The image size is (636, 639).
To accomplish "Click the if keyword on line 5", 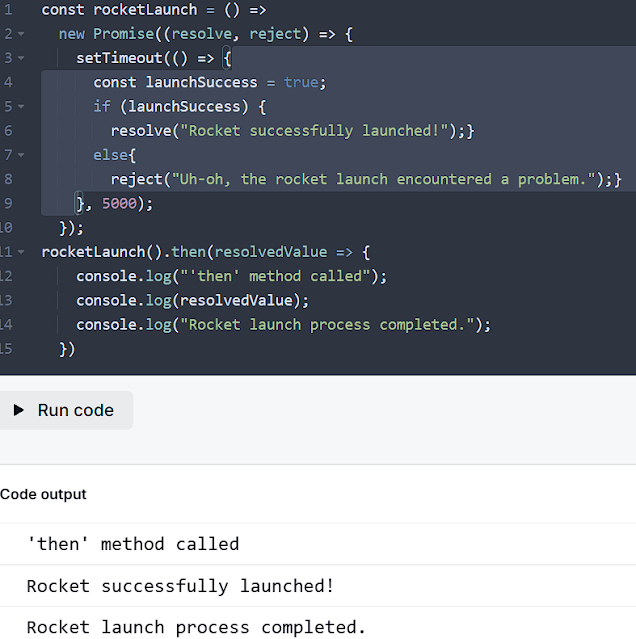I will click(x=102, y=107).
